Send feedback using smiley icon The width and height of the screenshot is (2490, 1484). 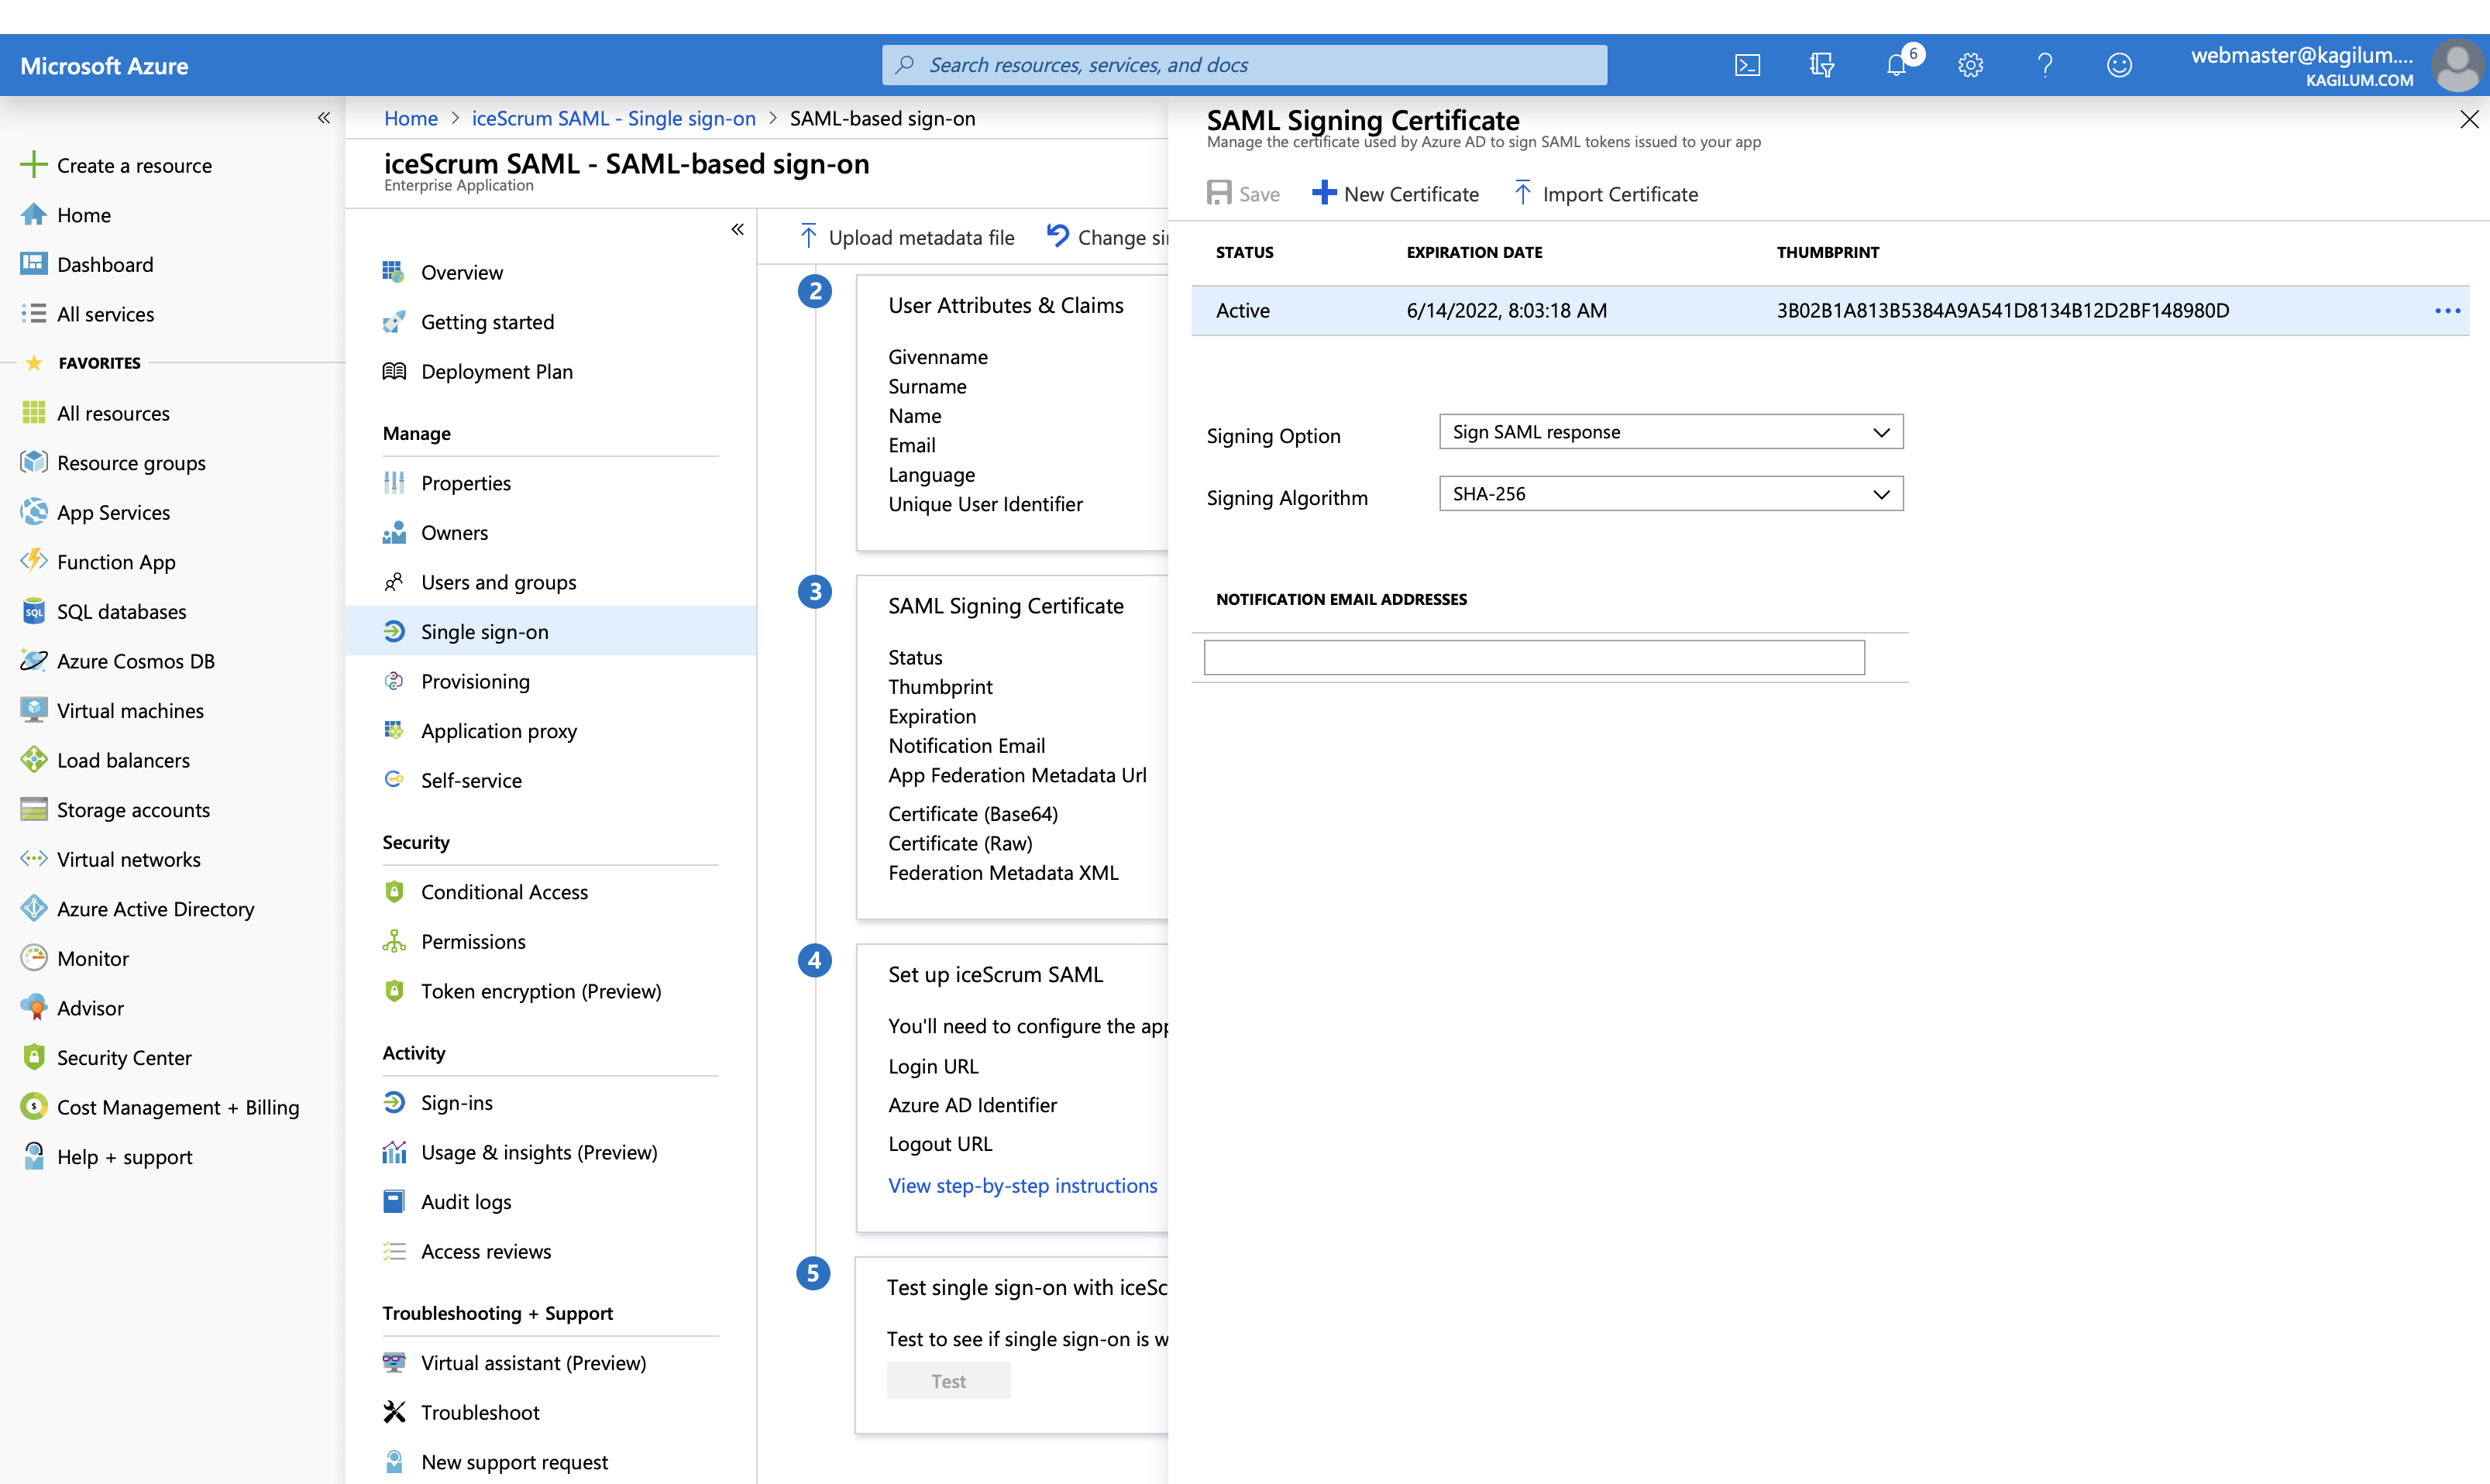point(2119,65)
